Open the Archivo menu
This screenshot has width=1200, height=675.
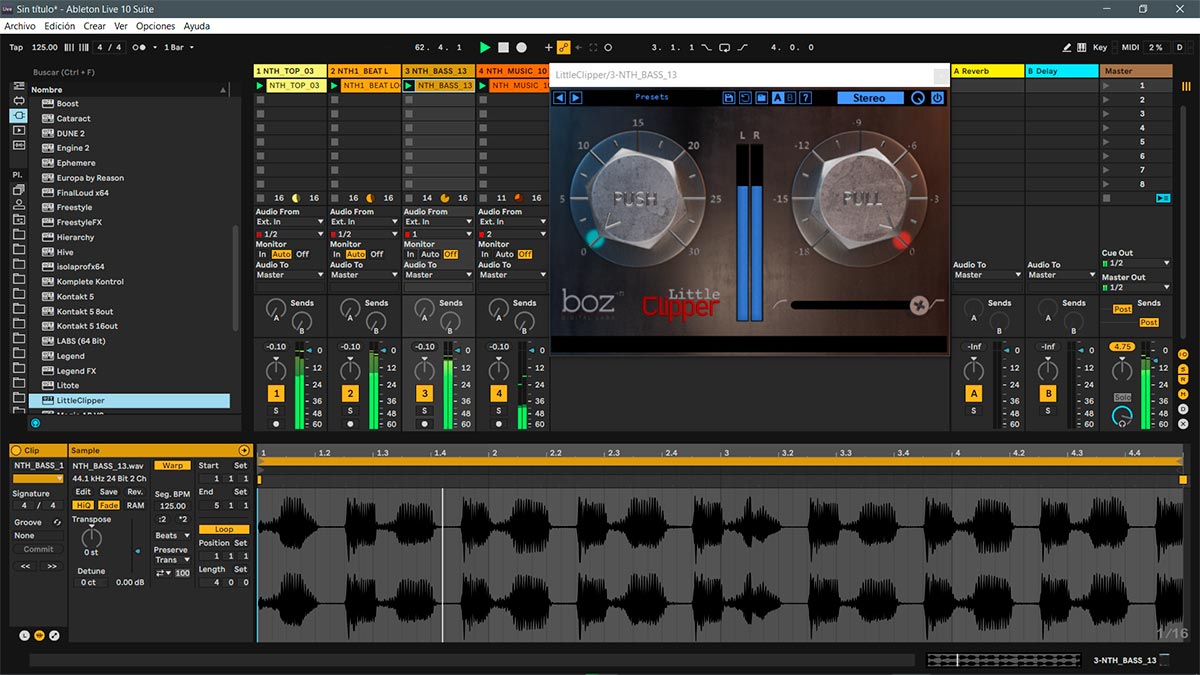click(20, 26)
